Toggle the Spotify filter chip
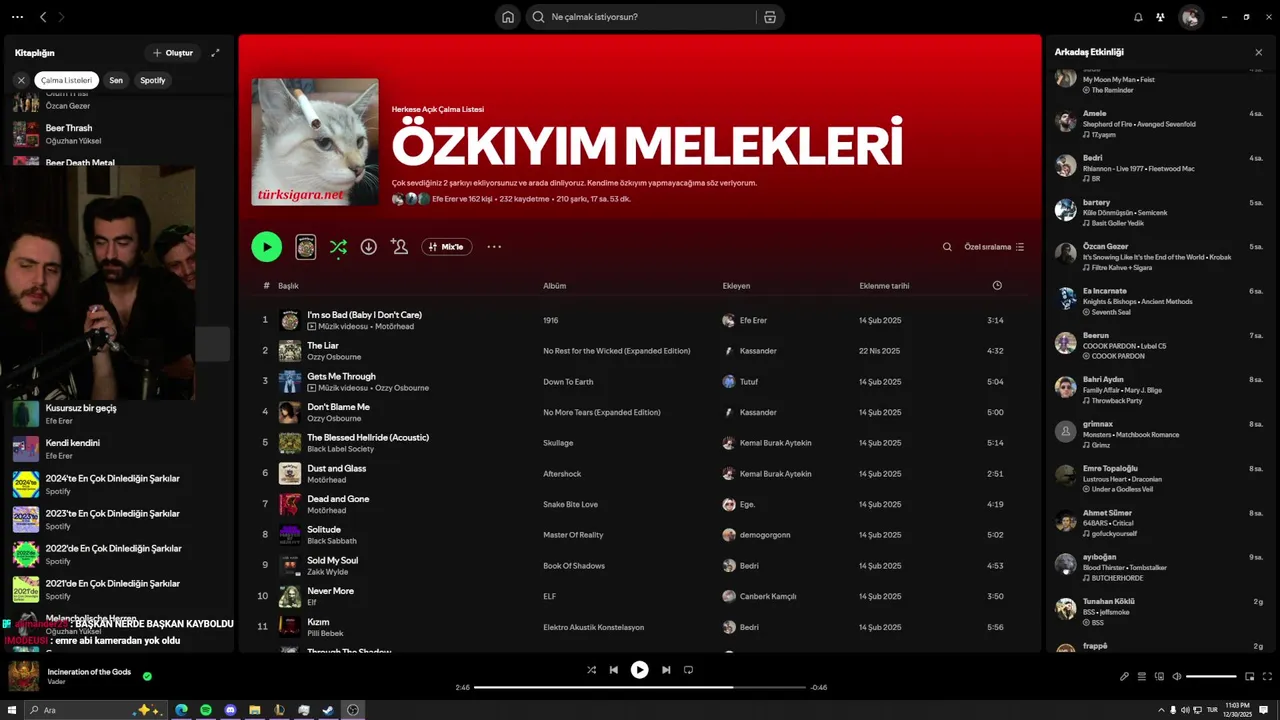 tap(153, 80)
